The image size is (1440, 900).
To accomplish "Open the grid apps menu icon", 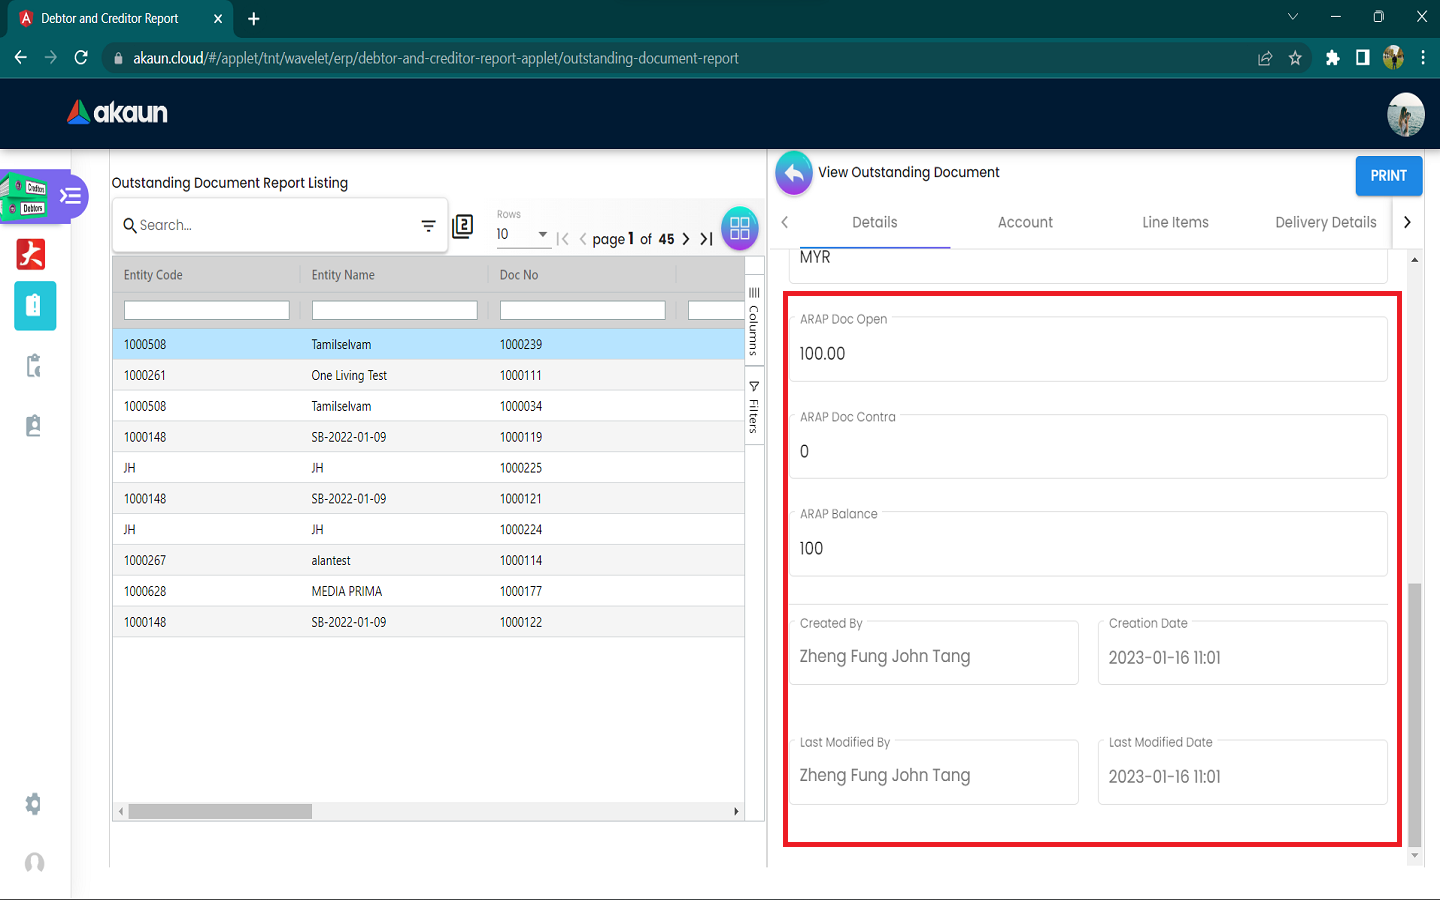I will pos(739,228).
